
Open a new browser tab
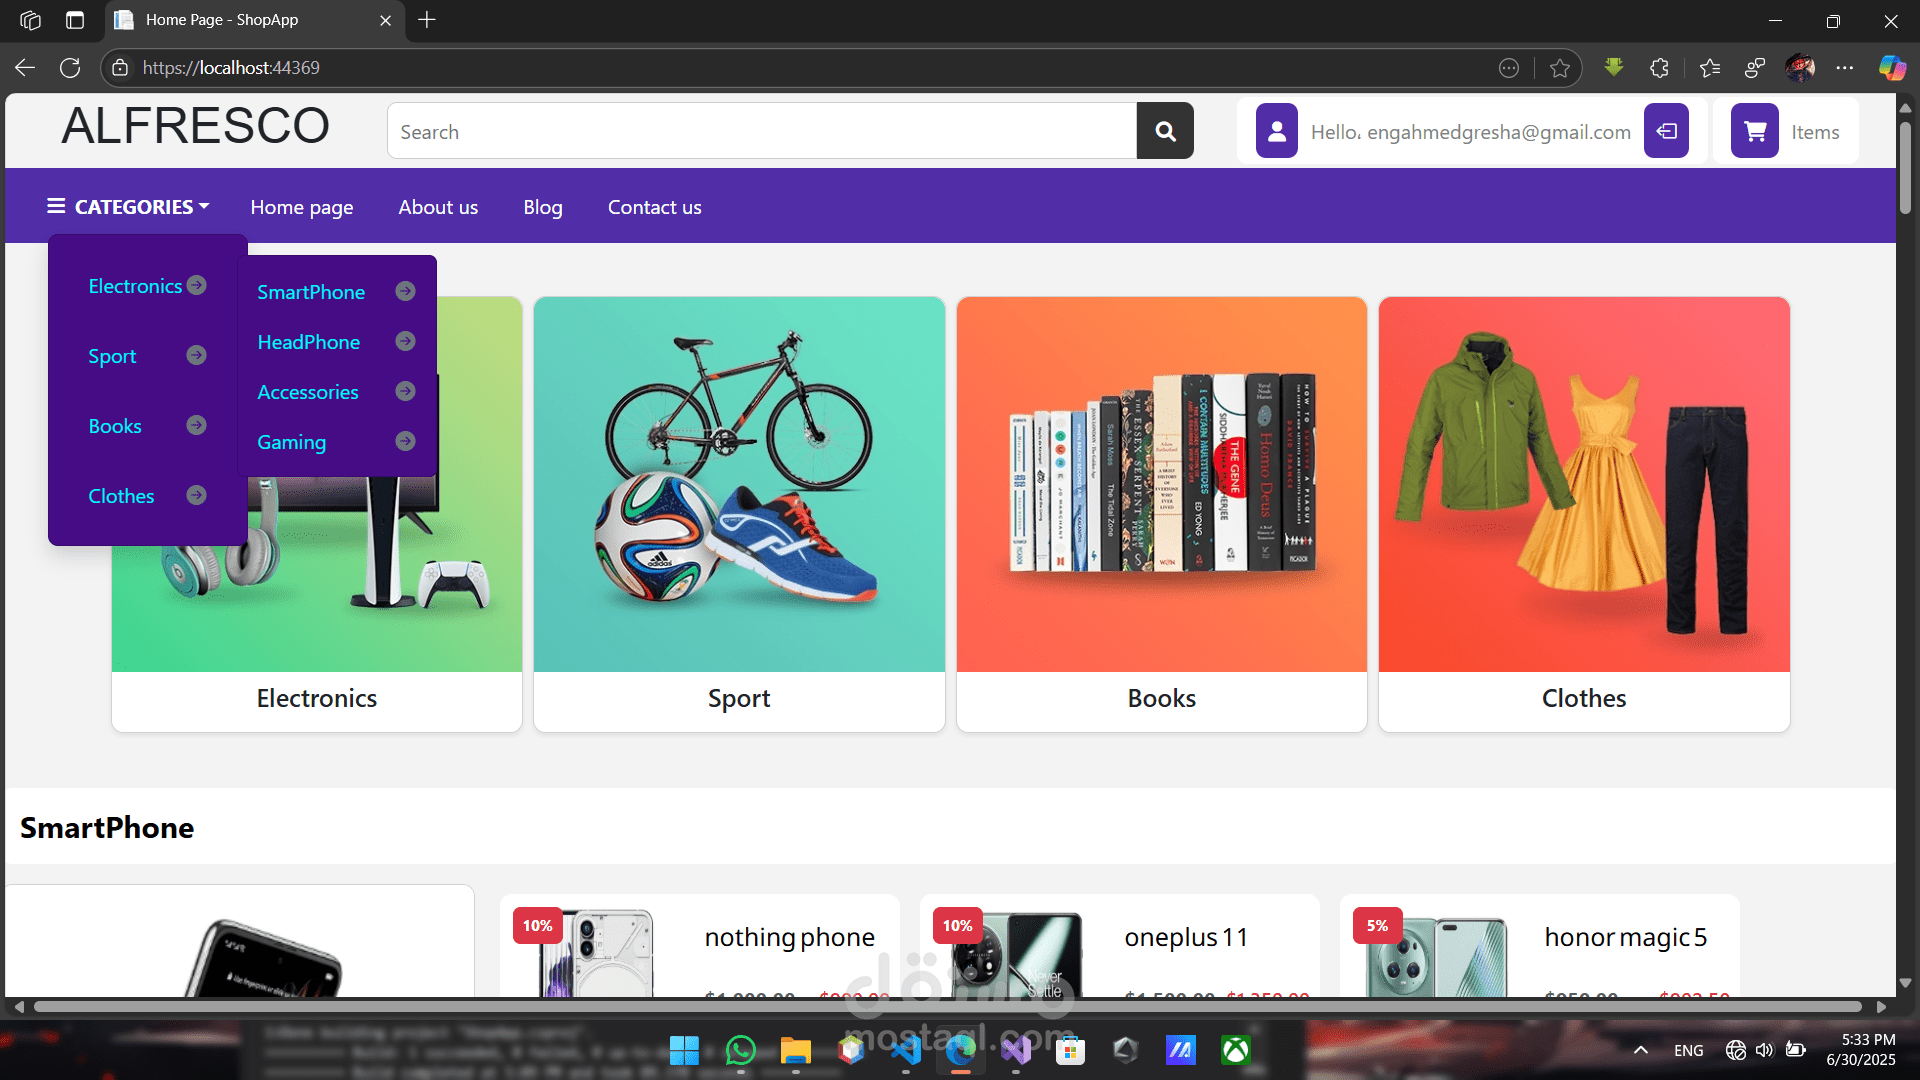427,20
